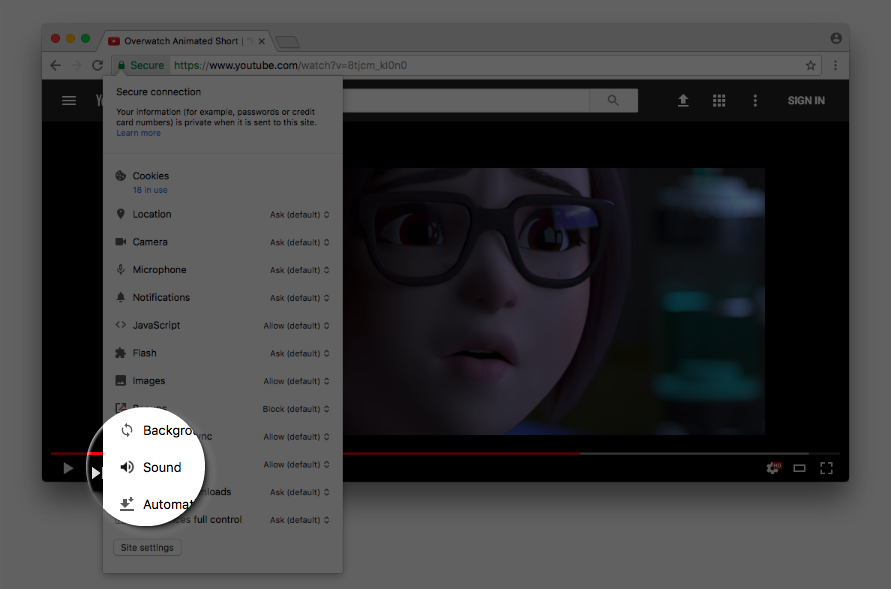891x589 pixels.
Task: Enter fullscreen on the video player
Action: [826, 467]
